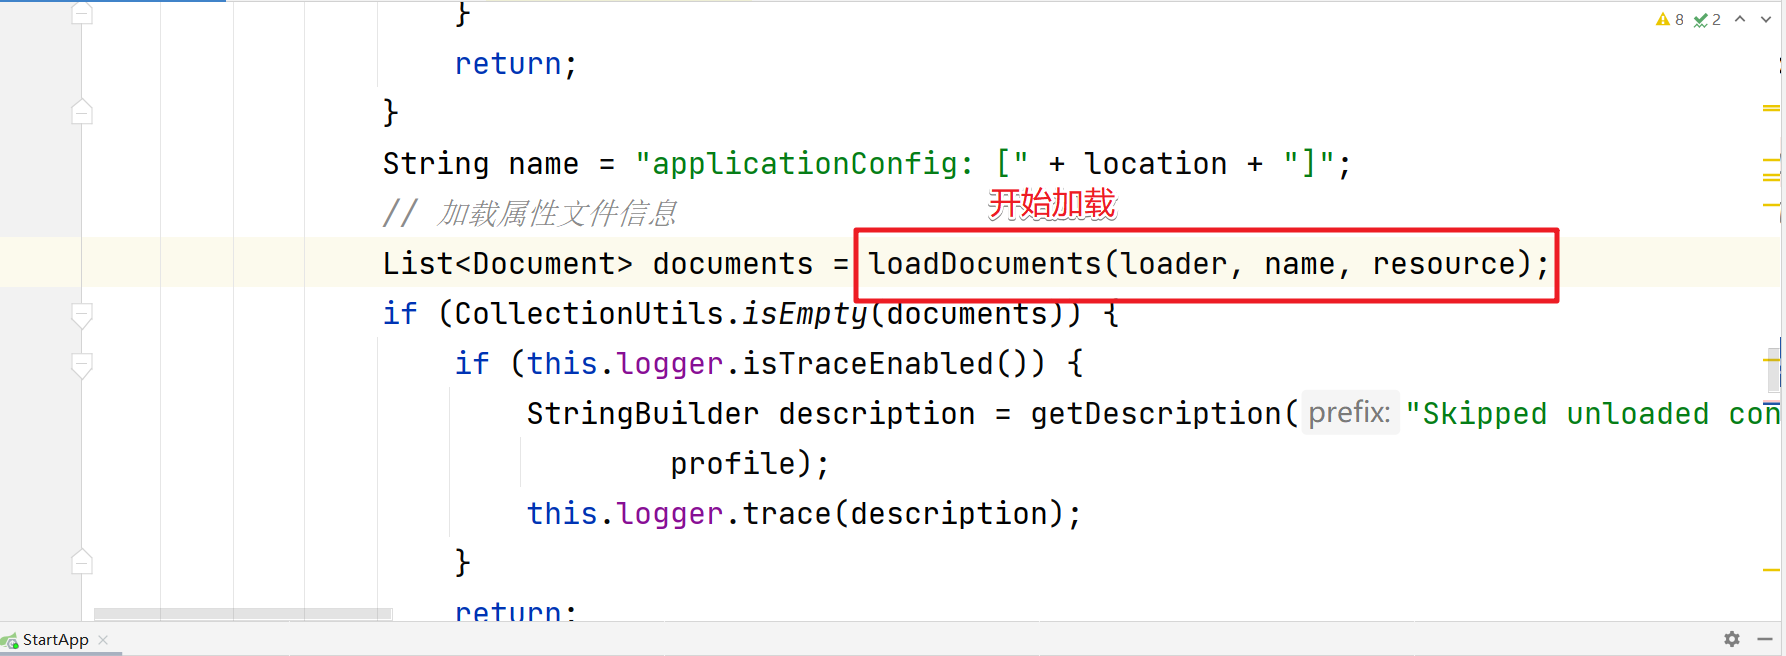Click the 'prefix:' parameter hint
The height and width of the screenshot is (656, 1786).
point(1349,413)
